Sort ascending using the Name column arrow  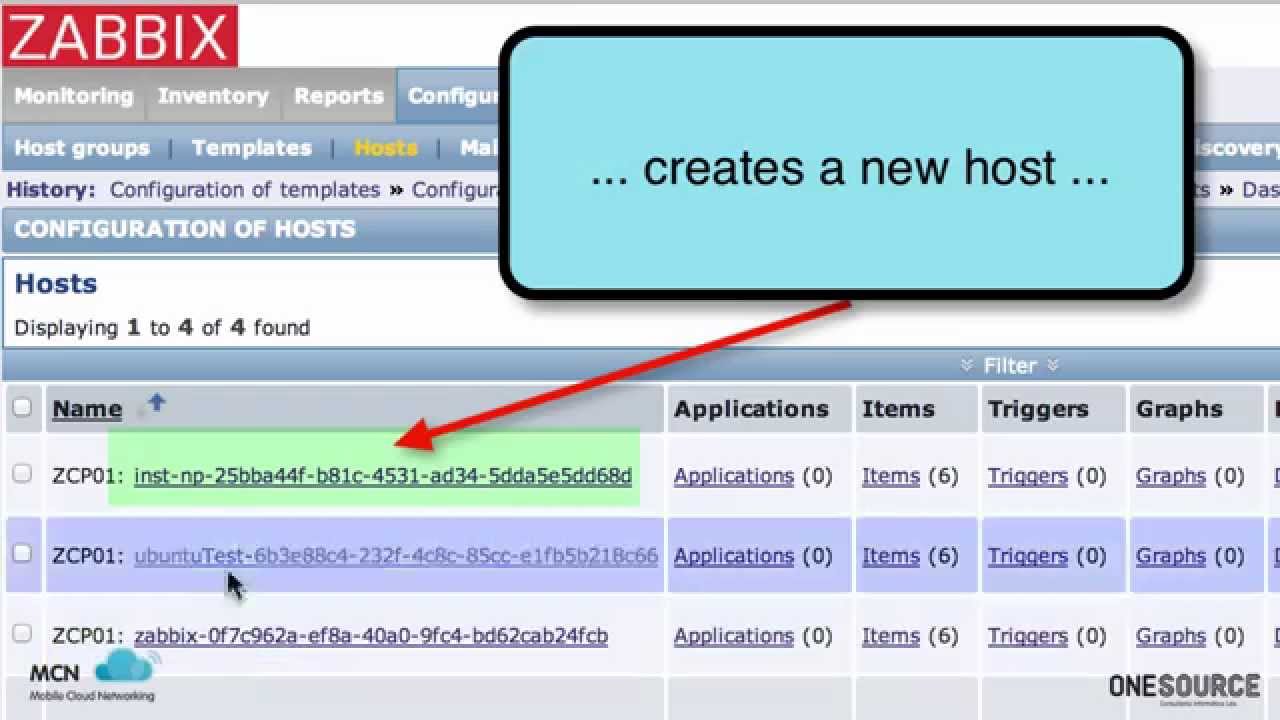click(156, 403)
